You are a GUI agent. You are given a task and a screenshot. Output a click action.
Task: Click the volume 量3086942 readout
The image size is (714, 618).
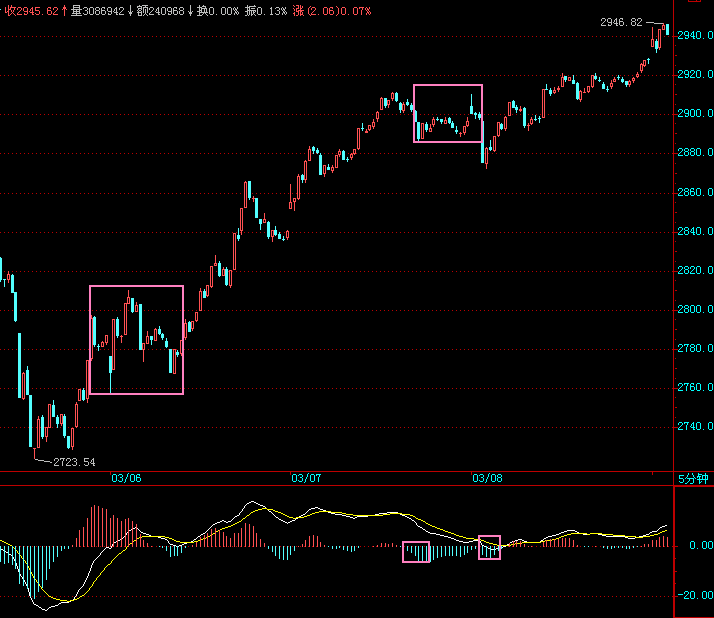pos(97,9)
